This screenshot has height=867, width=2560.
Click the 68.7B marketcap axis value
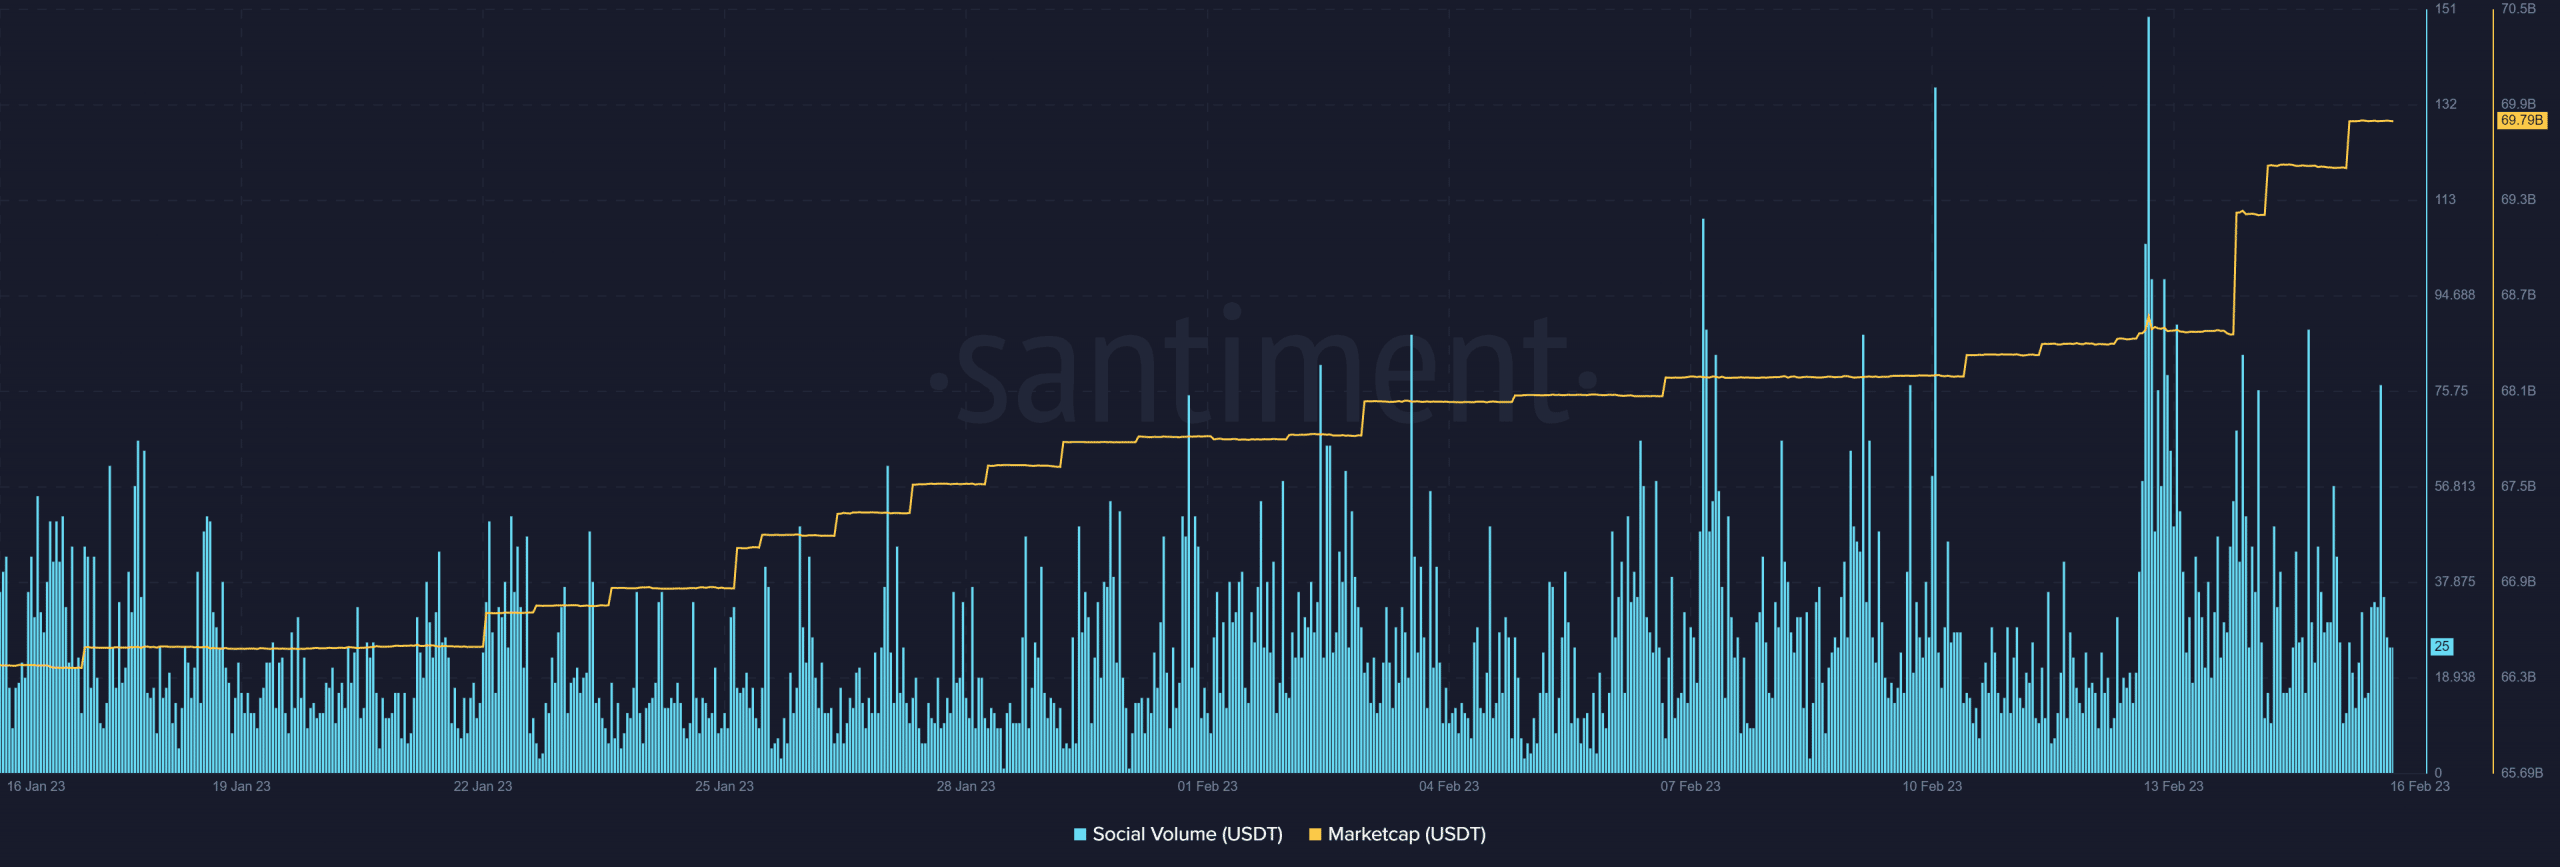point(2518,295)
